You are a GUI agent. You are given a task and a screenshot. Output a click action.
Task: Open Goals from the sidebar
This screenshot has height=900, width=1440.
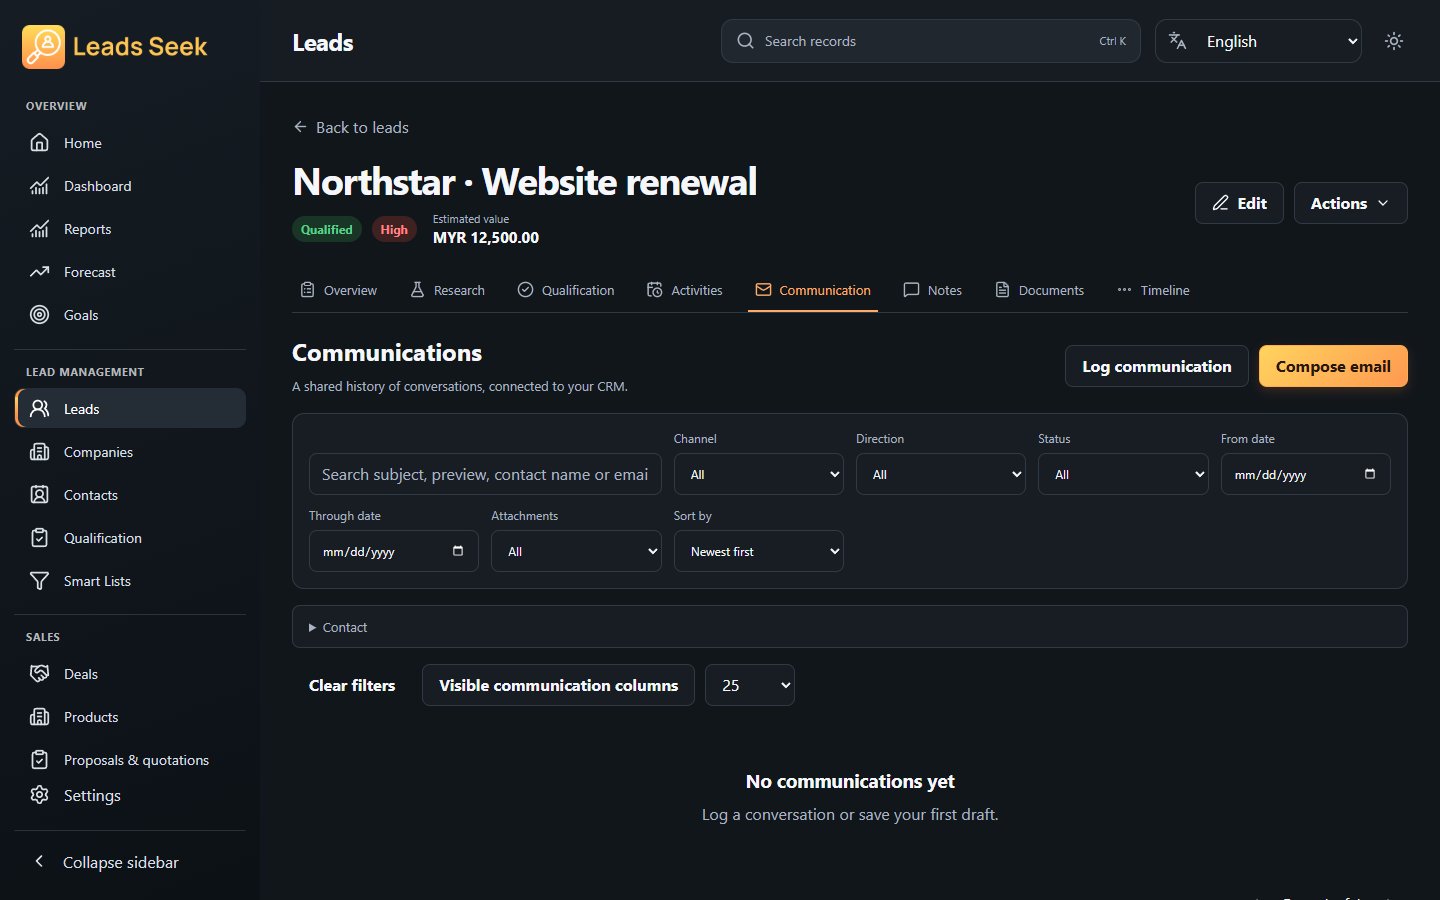coord(130,315)
